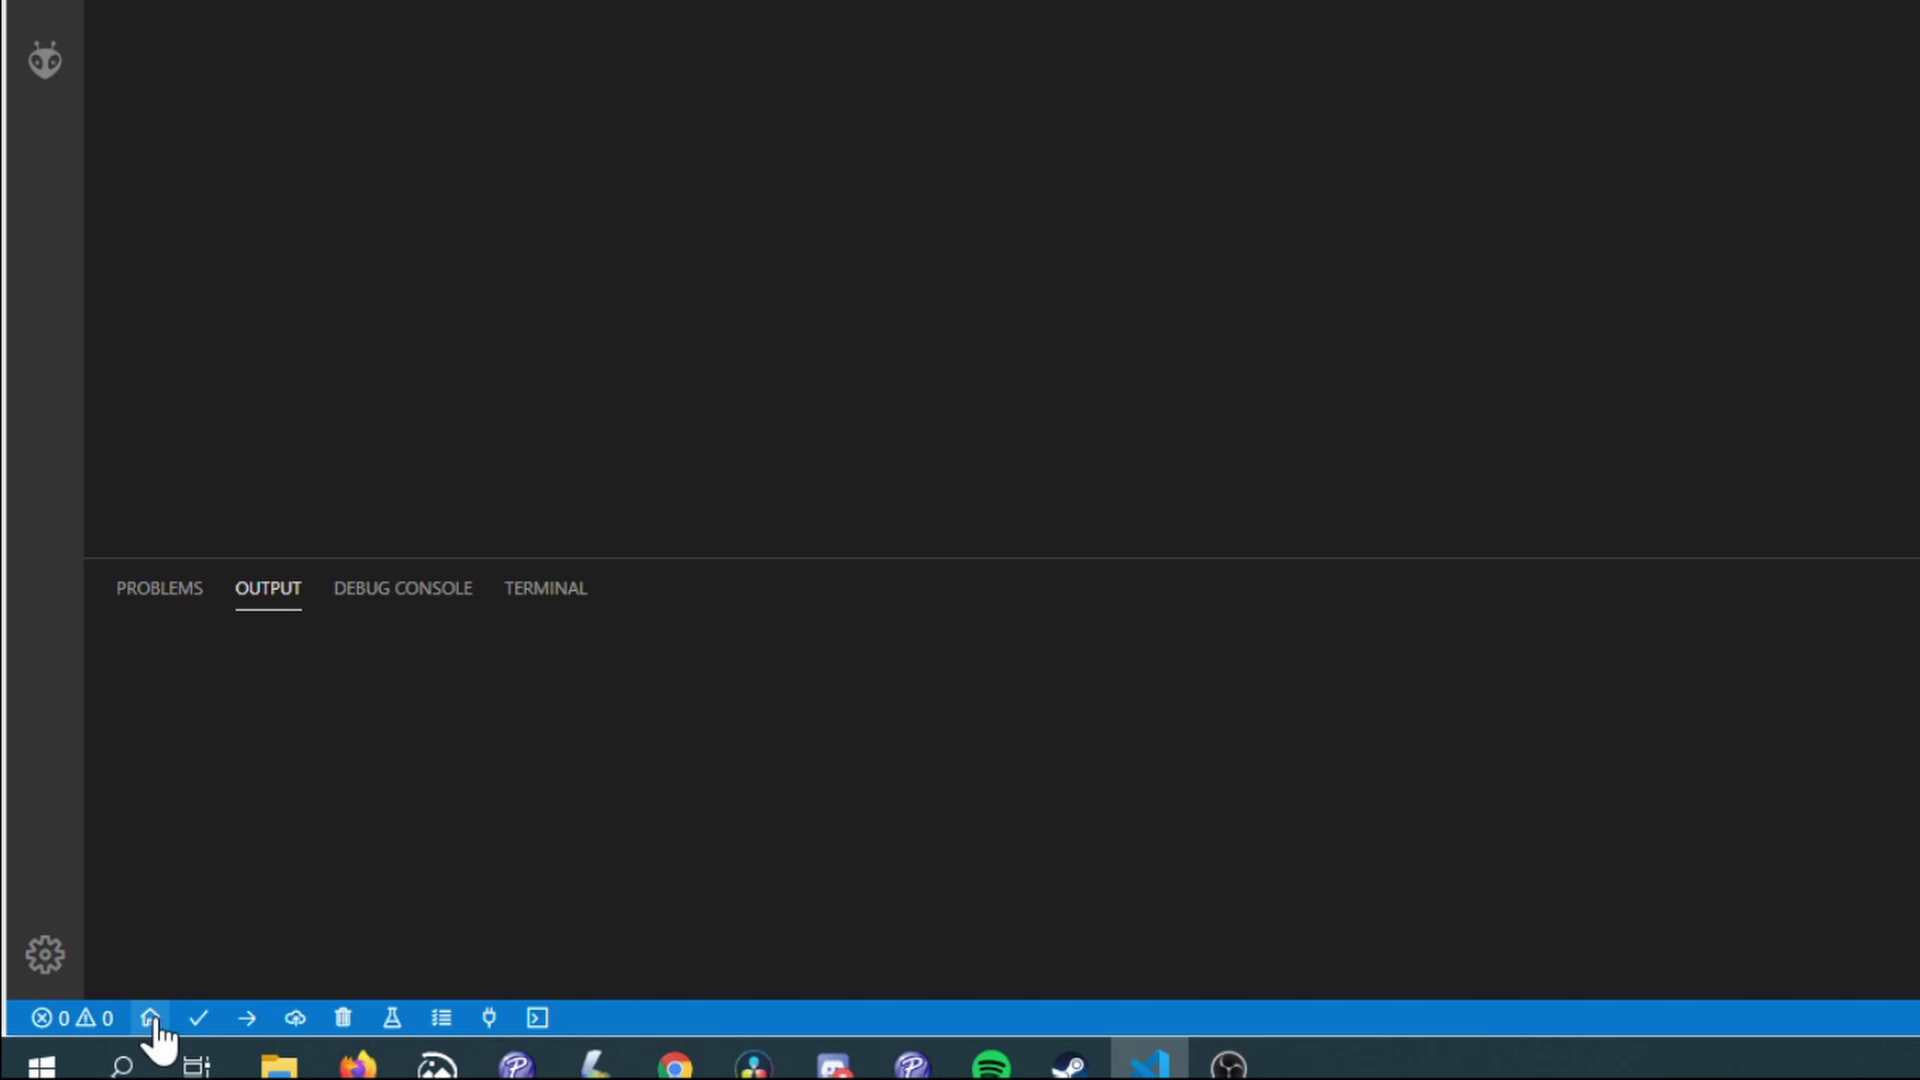Viewport: 1920px width, 1080px height.
Task: Click the Clean trash can icon
Action: tap(343, 1018)
